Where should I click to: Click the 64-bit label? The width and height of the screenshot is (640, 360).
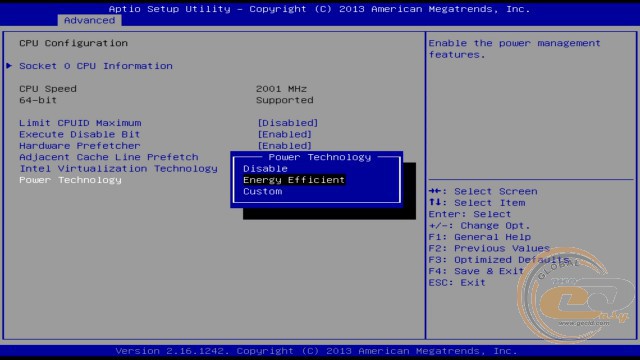pos(38,100)
